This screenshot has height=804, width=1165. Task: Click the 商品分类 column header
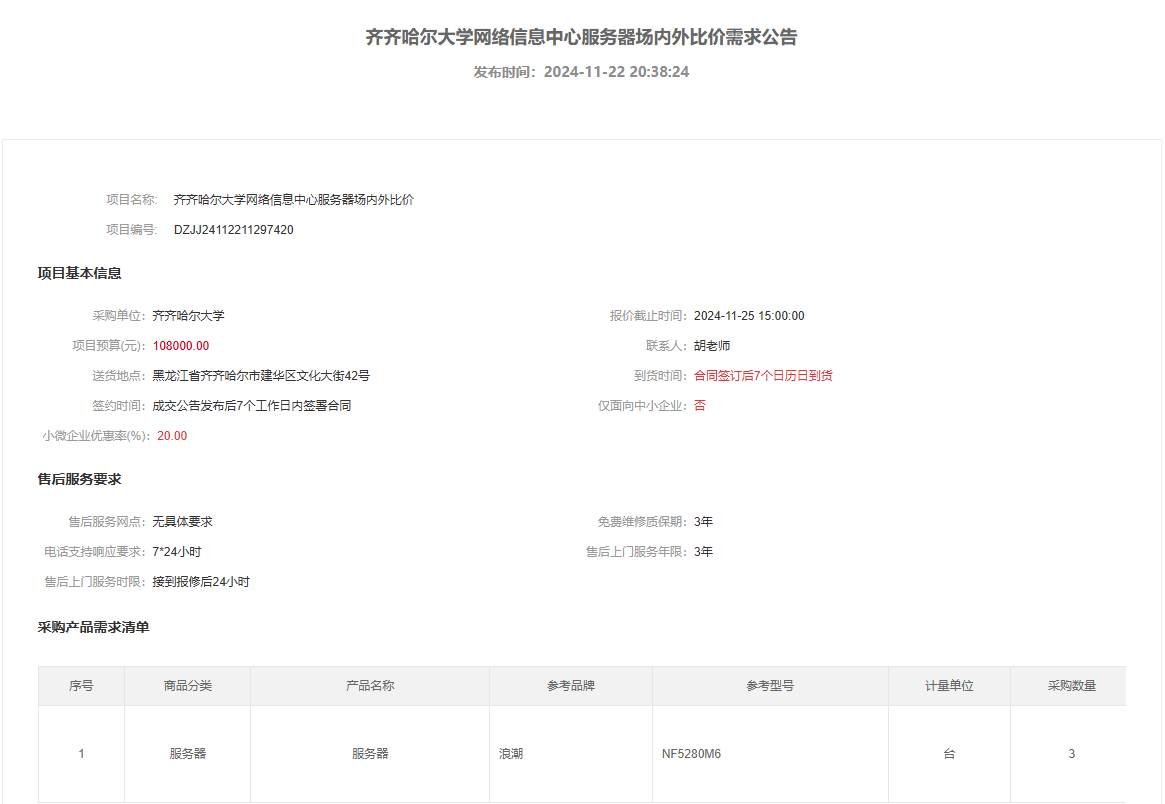point(188,686)
